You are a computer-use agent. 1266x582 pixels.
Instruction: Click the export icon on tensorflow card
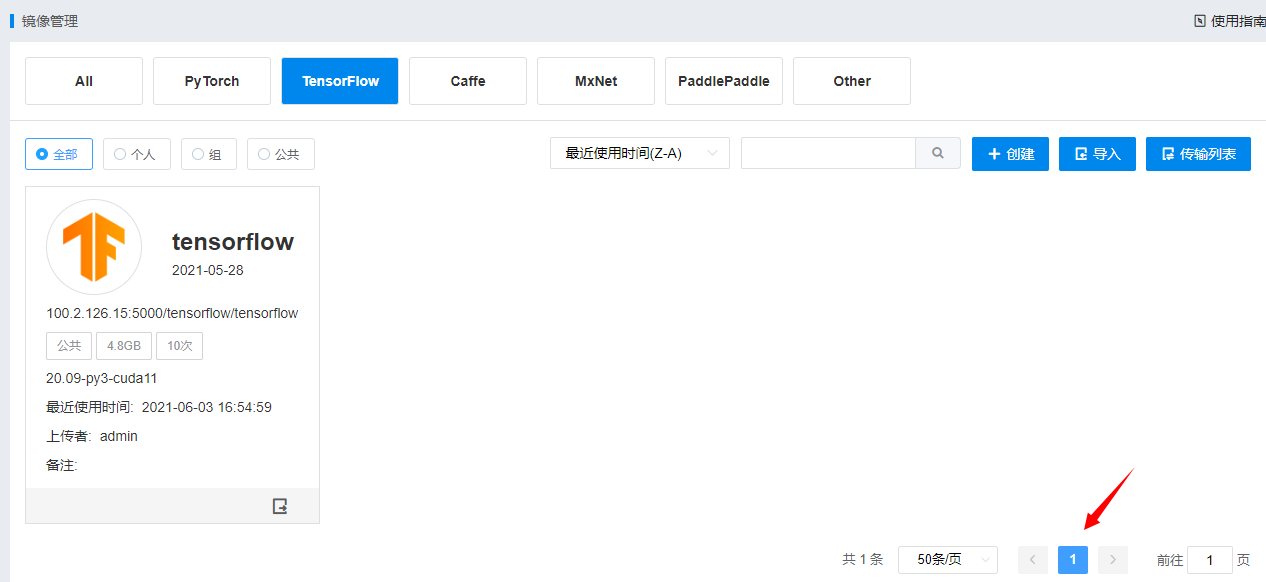(x=280, y=506)
